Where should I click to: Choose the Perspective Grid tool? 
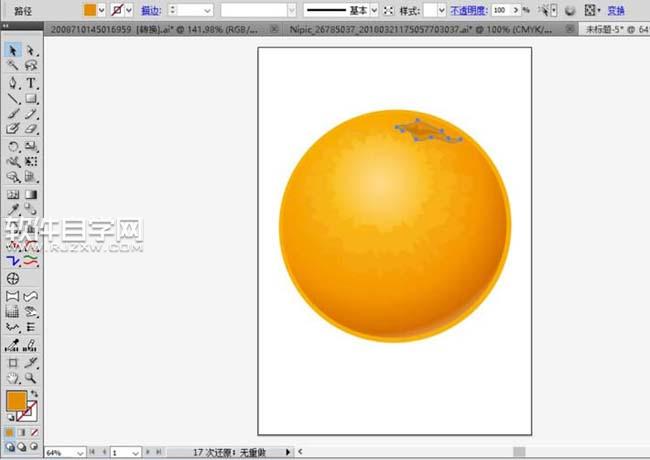(x=31, y=177)
